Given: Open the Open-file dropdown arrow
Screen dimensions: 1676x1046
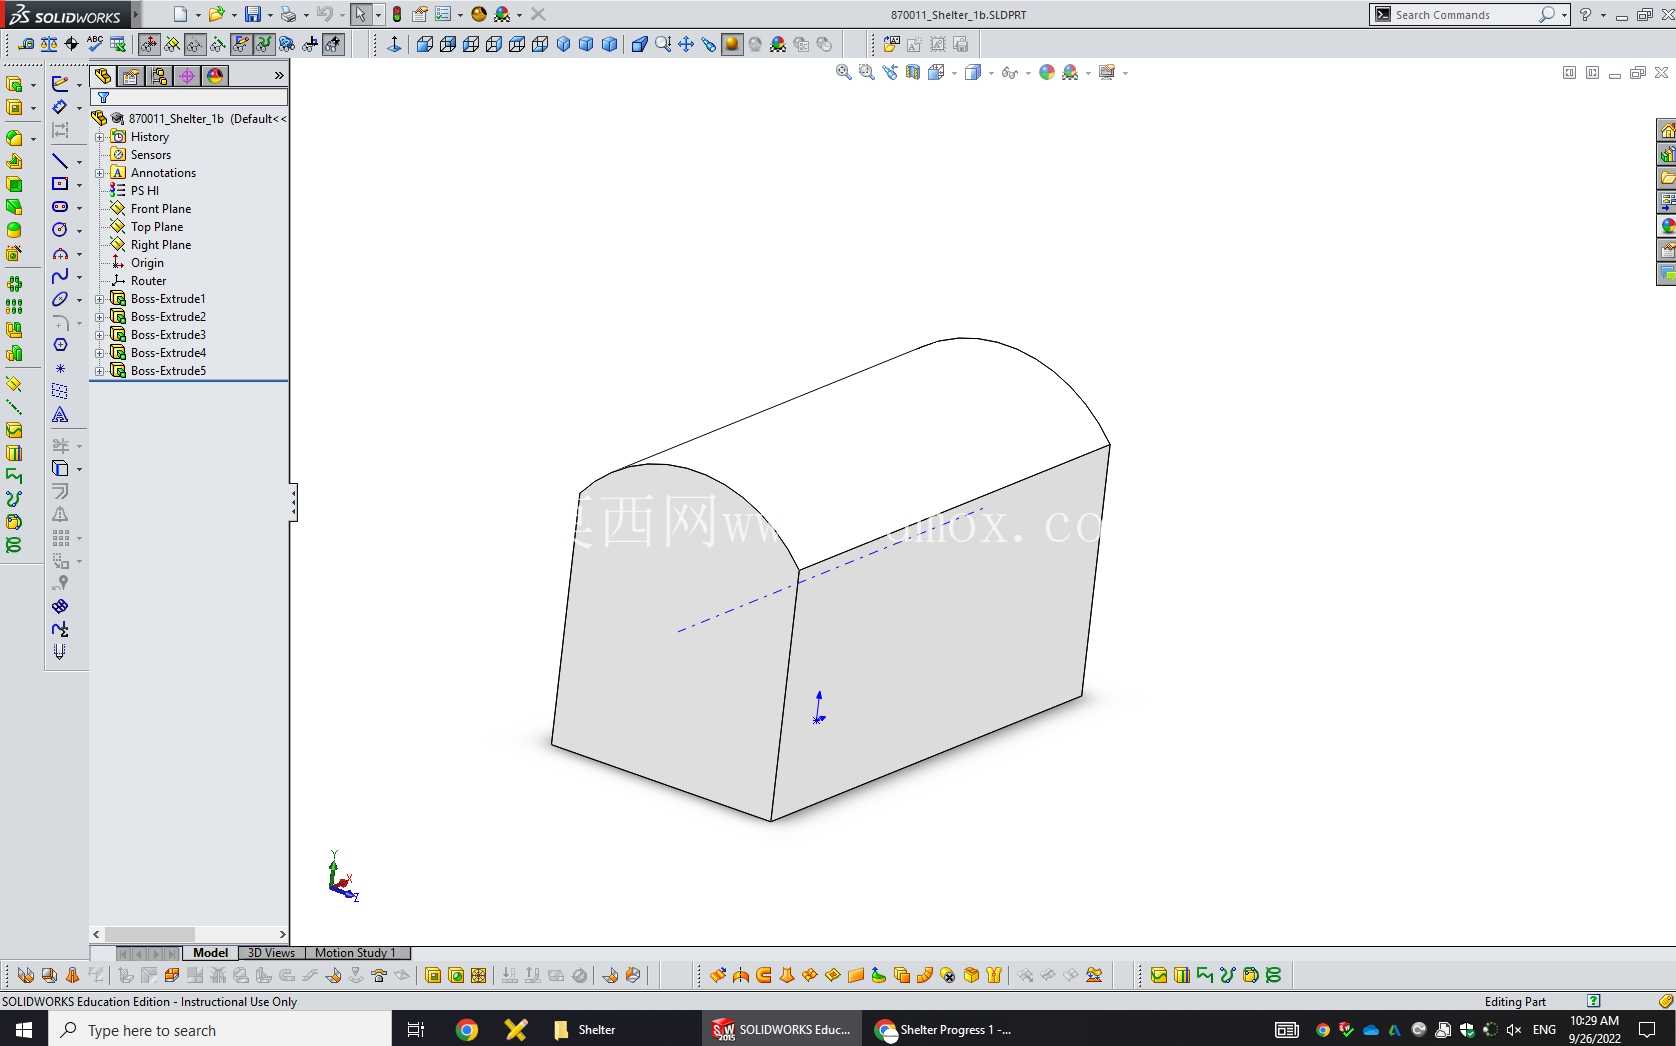Looking at the screenshot, I should 233,15.
